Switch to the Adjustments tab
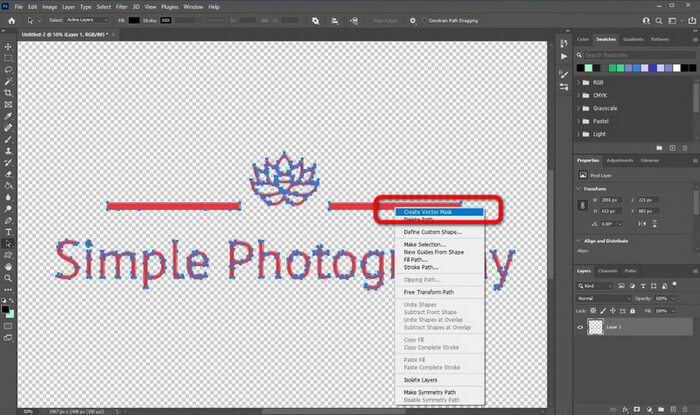Image resolution: width=700 pixels, height=415 pixels. [x=620, y=161]
